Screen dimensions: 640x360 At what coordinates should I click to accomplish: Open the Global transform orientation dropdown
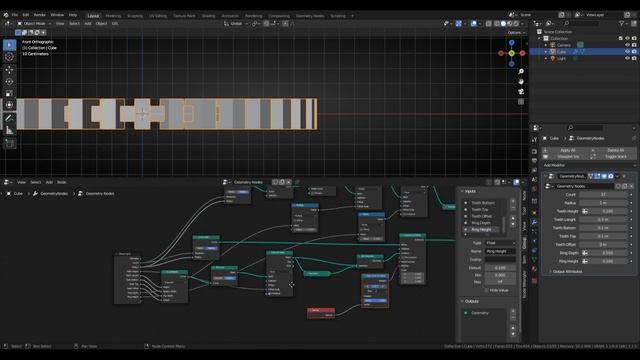click(x=236, y=24)
